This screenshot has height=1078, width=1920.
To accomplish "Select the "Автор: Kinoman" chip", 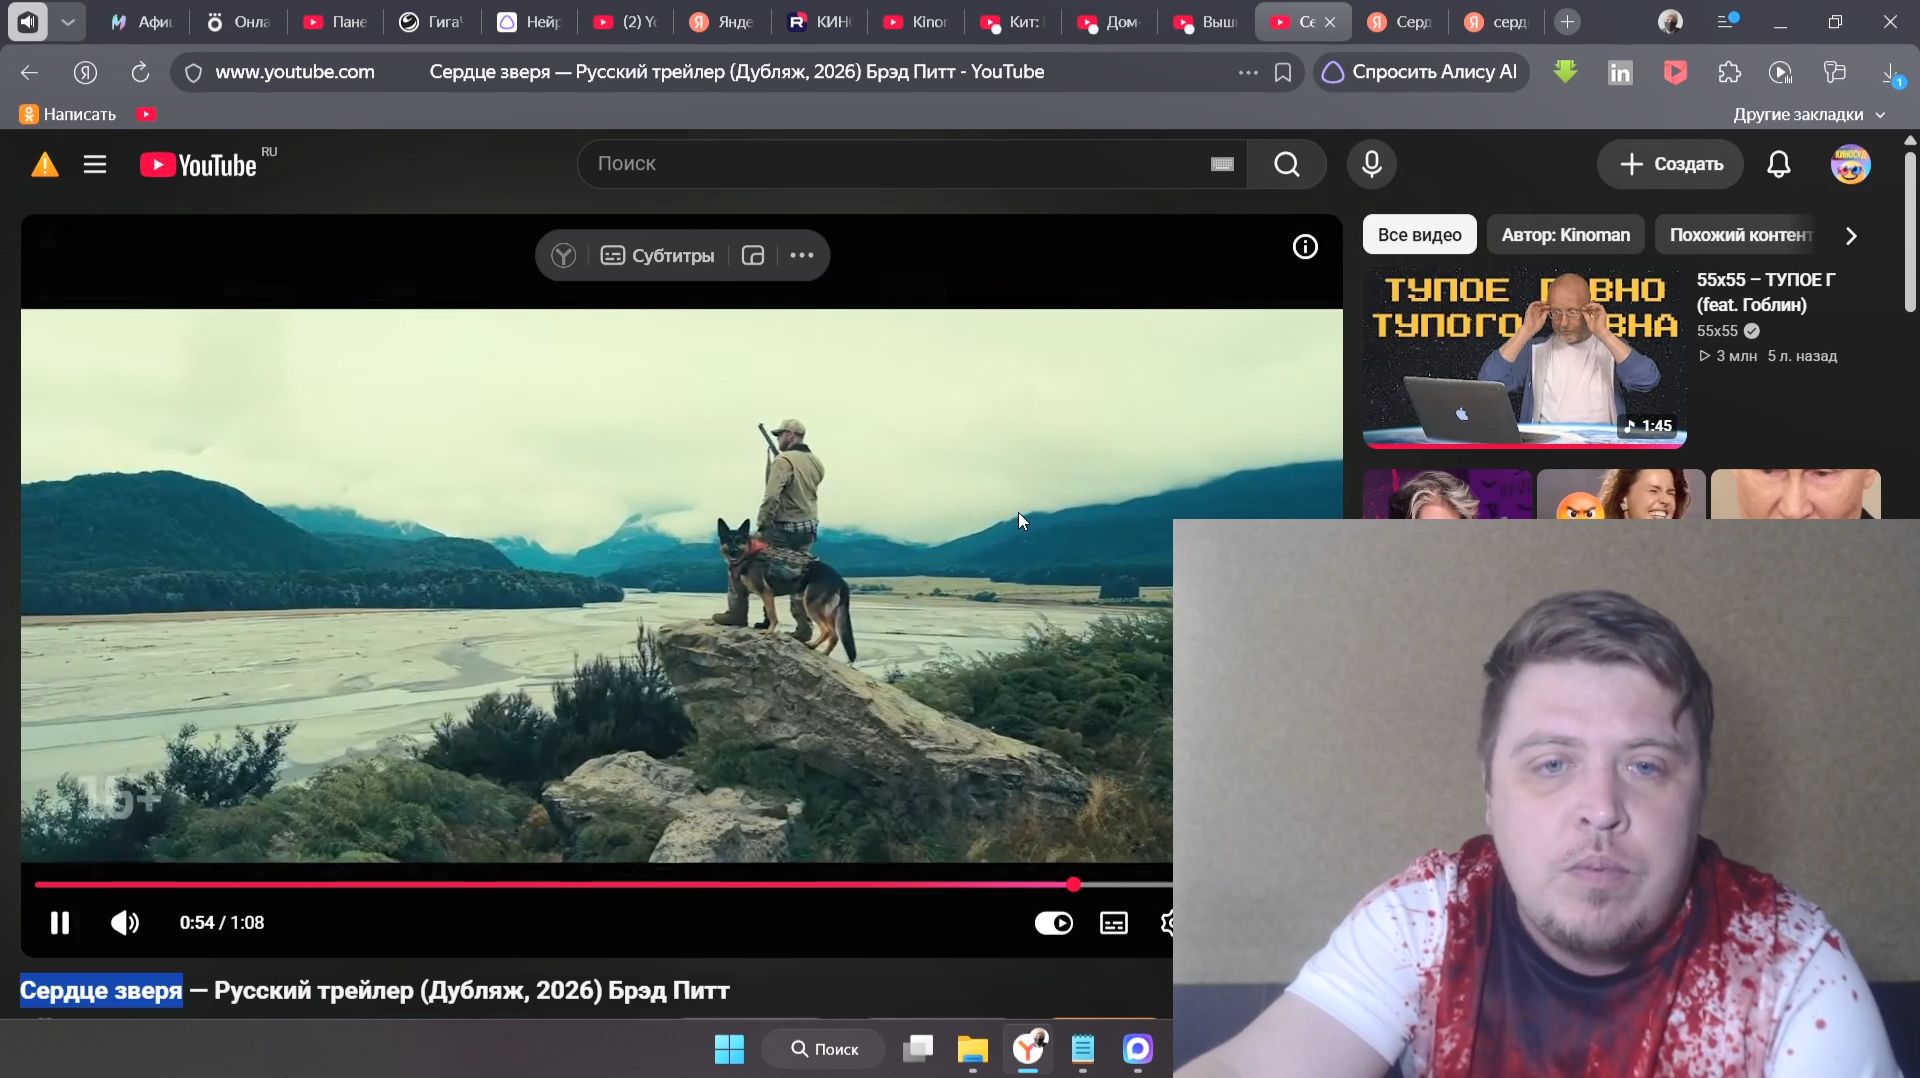I will [x=1565, y=235].
